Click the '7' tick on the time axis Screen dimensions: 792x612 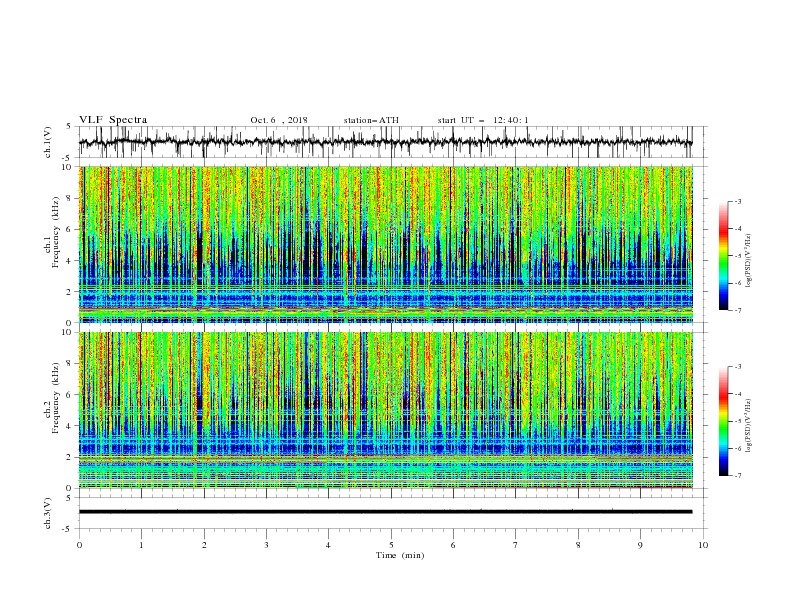pyautogui.click(x=516, y=545)
